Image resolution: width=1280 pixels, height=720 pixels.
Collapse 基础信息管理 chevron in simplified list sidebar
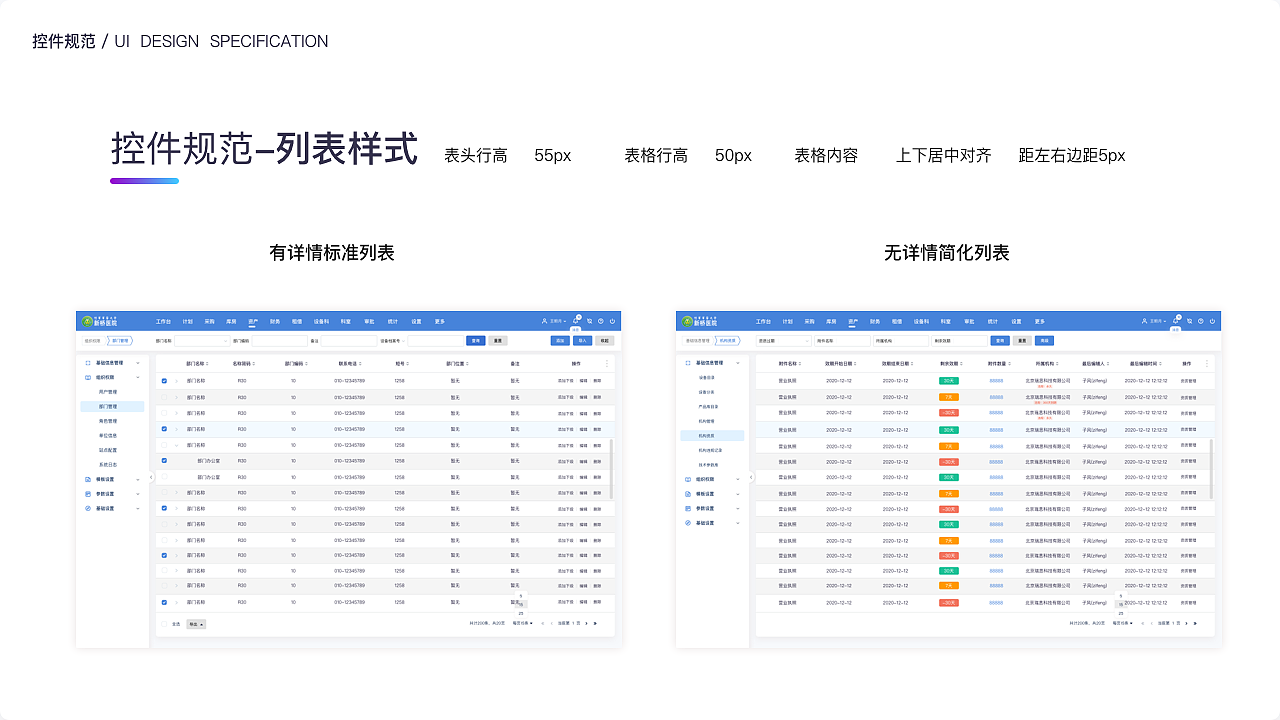[738, 363]
